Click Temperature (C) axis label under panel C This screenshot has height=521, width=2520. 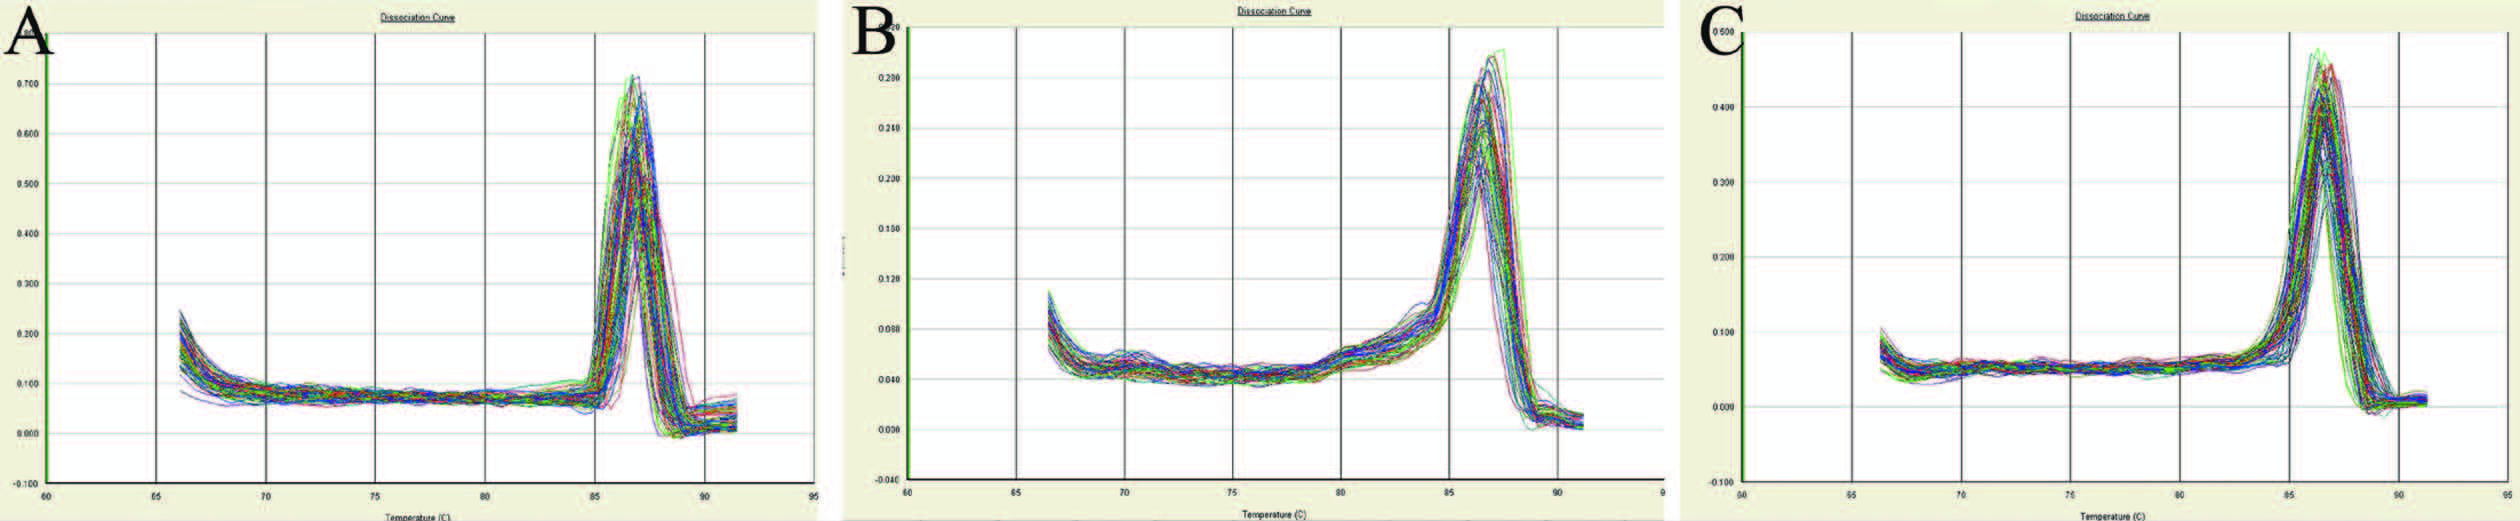[2111, 516]
